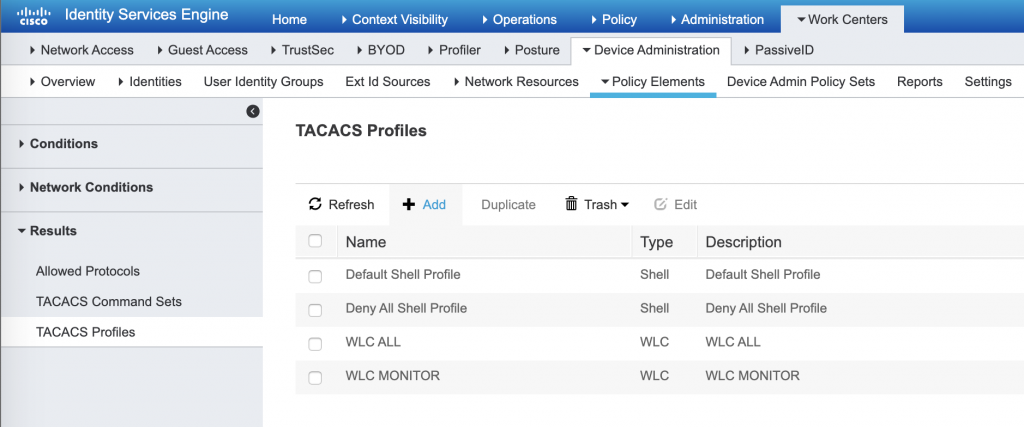Viewport: 1024px width, 427px height.
Task: Open the Reports tab
Action: [x=920, y=82]
